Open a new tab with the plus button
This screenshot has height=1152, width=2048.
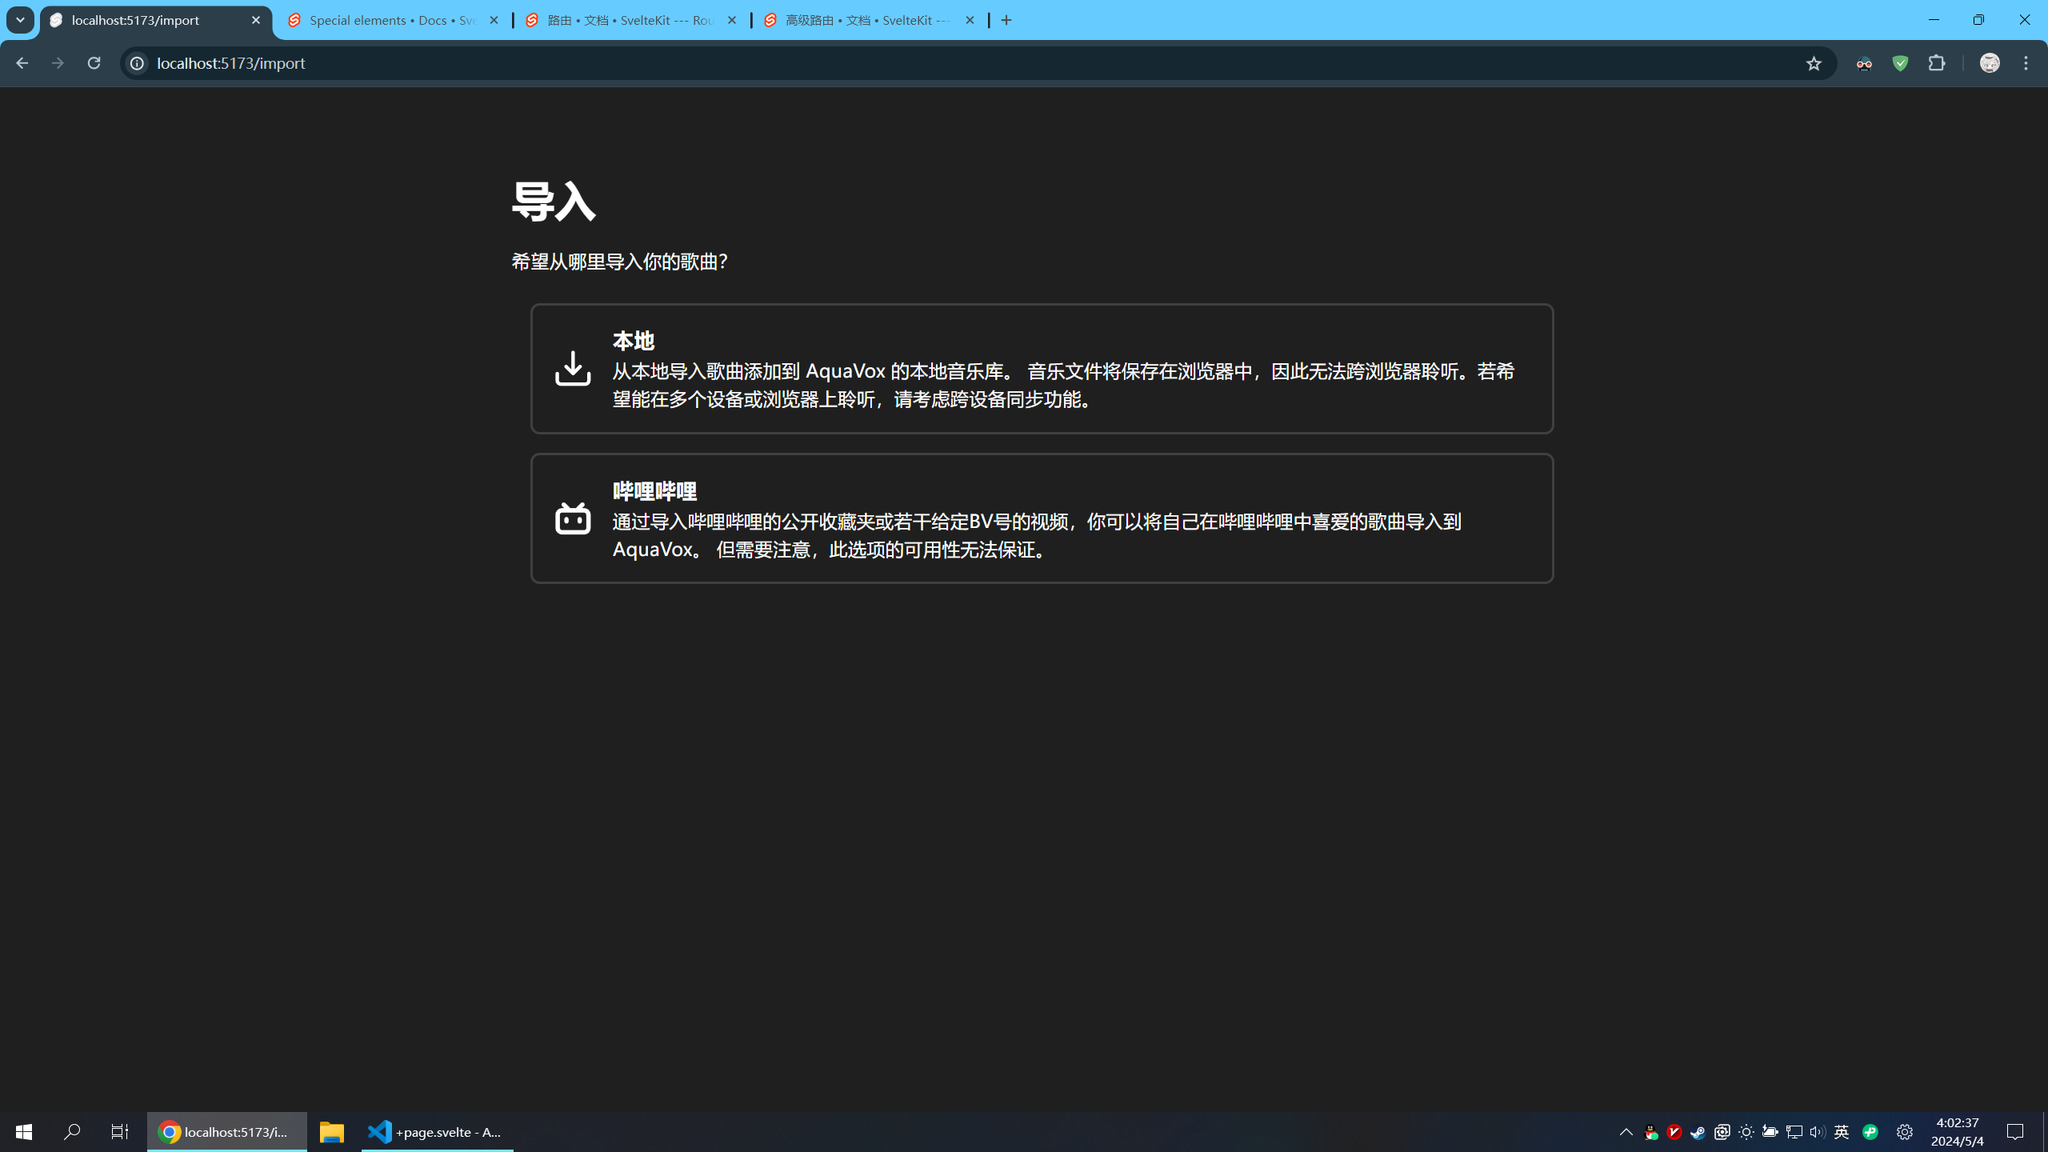(1007, 20)
